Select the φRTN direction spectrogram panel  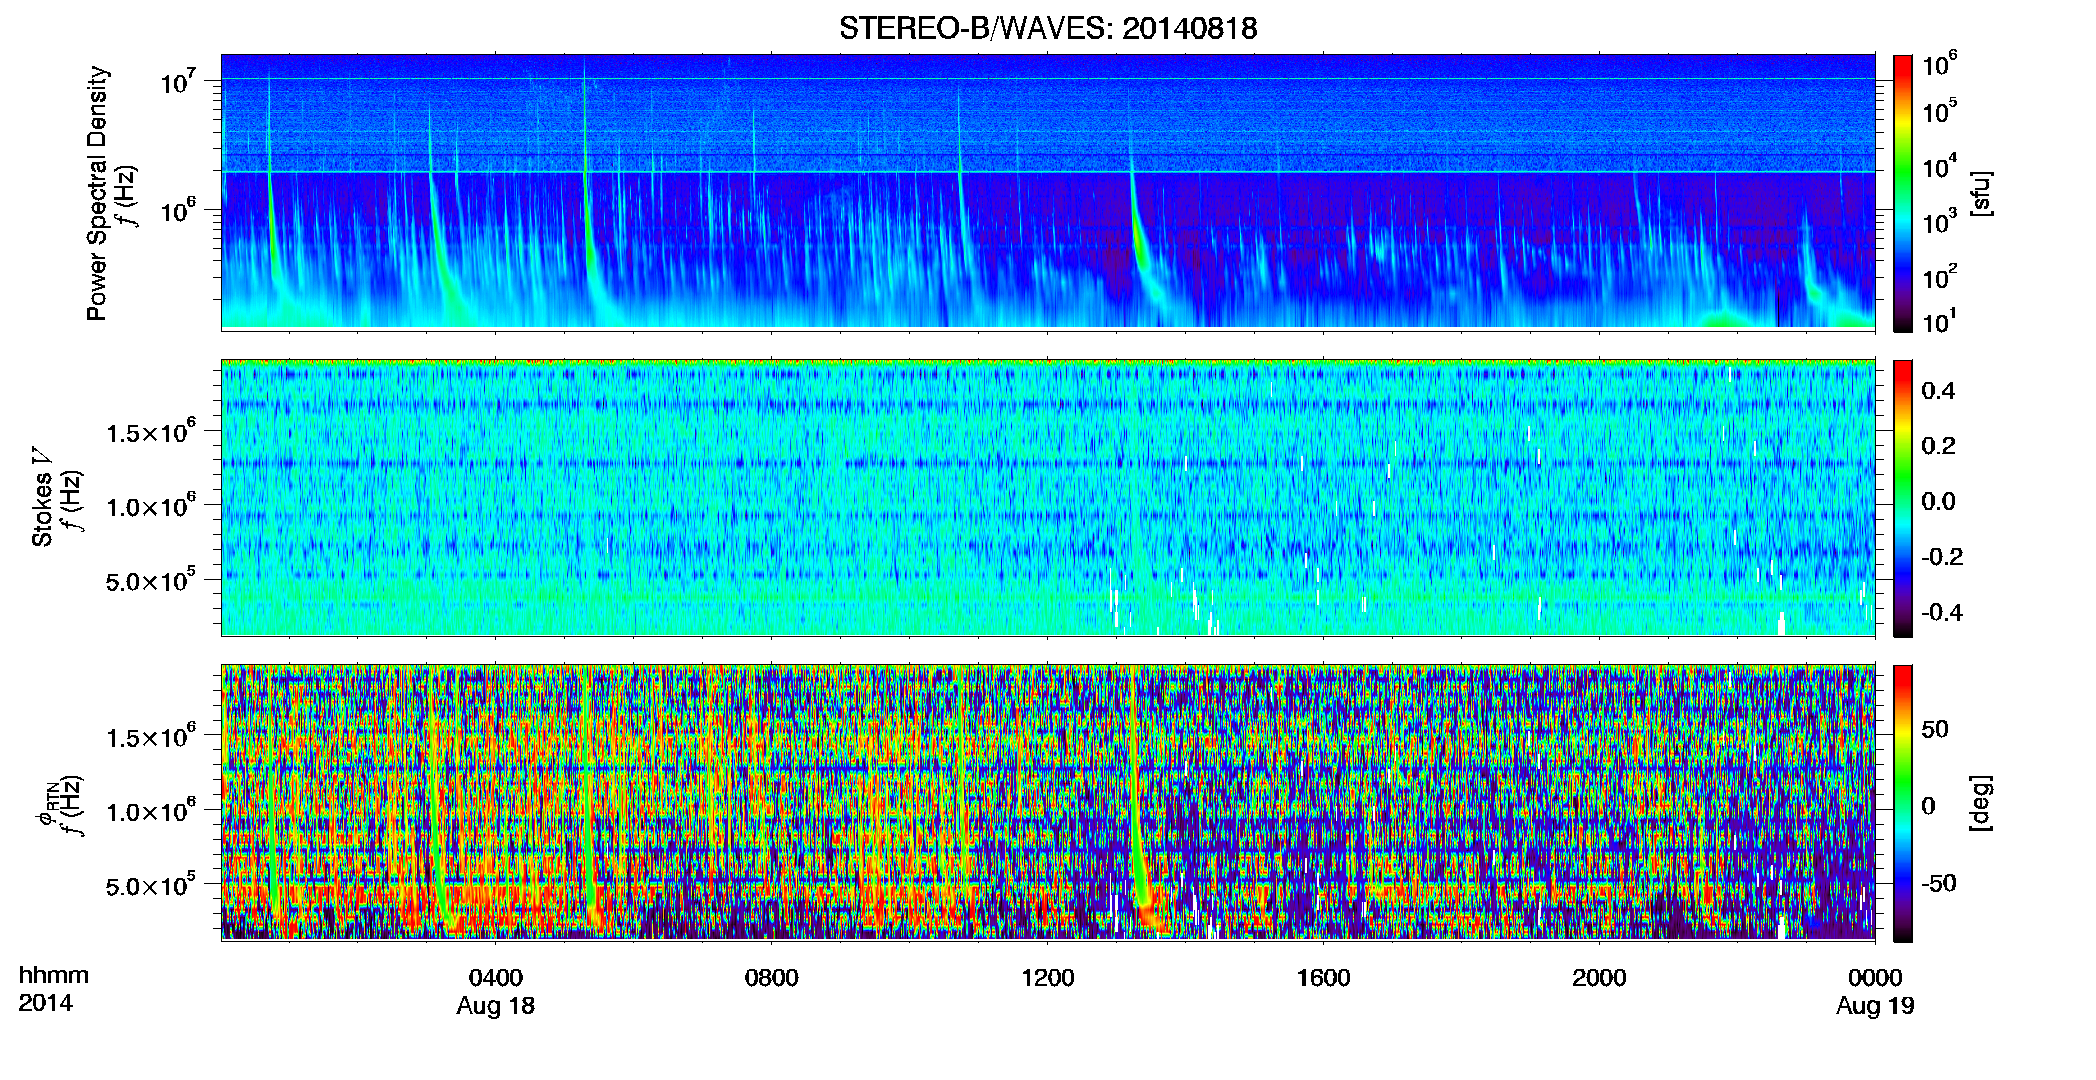pos(1048,802)
